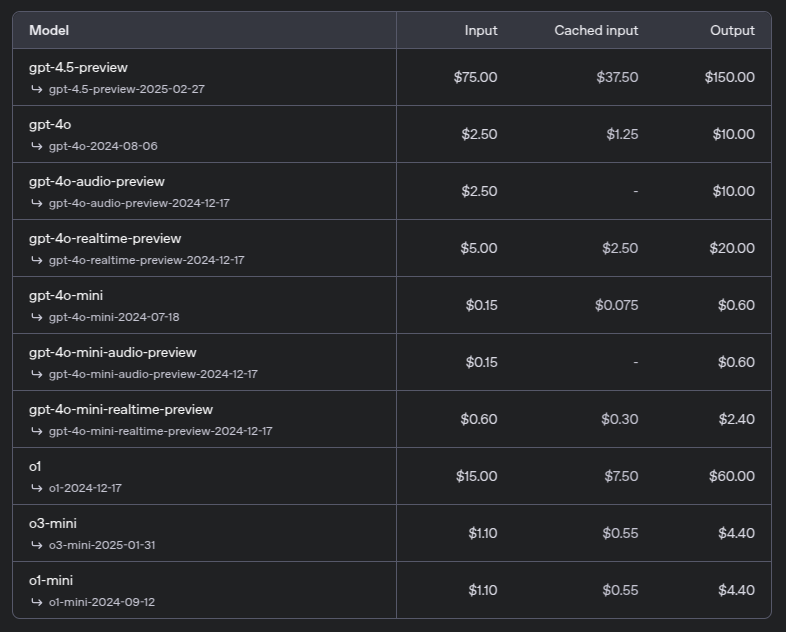Viewport: 786px width, 632px height.
Task: Click the gpt-4o-realtime-preview-2024-12-17 snapshot name
Action: (147, 261)
